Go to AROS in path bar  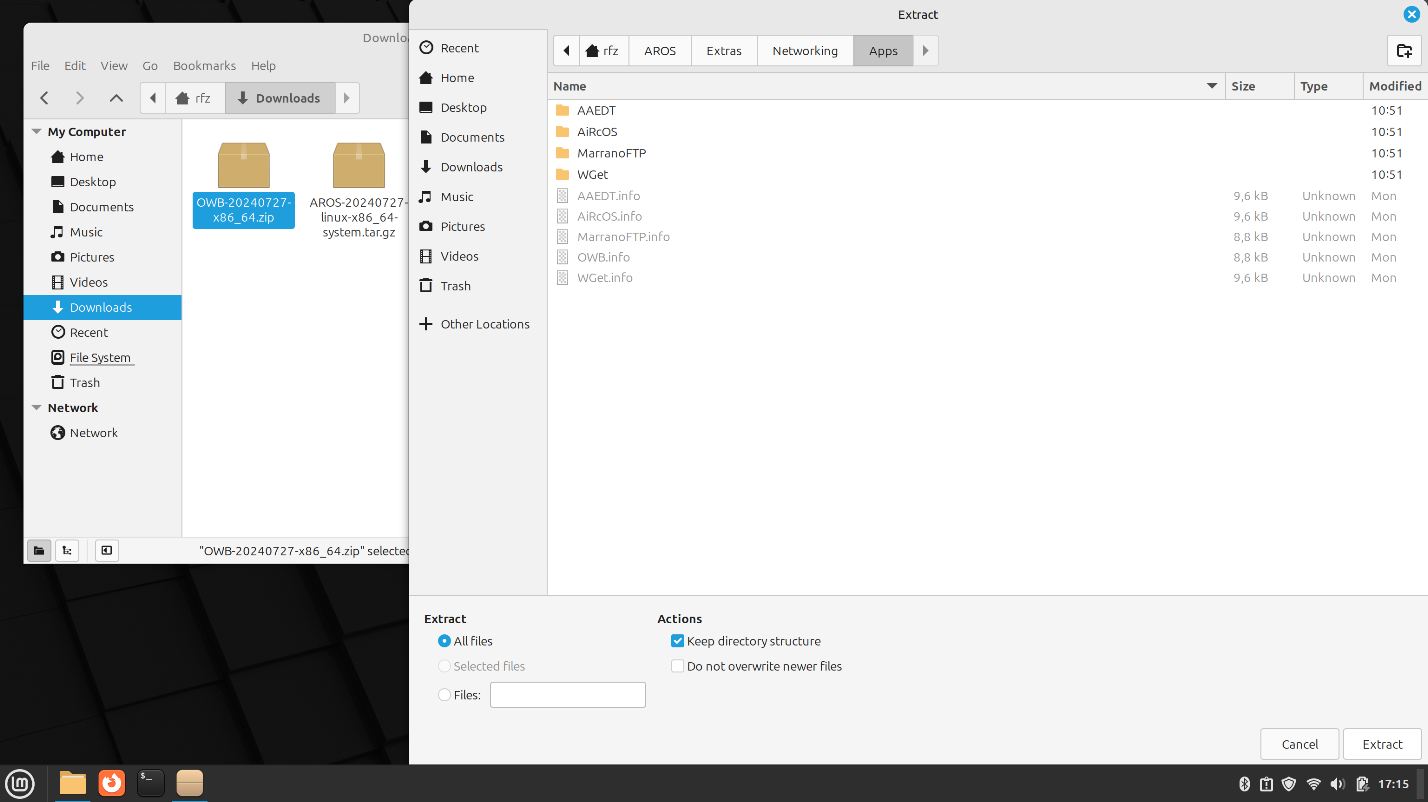pos(660,51)
